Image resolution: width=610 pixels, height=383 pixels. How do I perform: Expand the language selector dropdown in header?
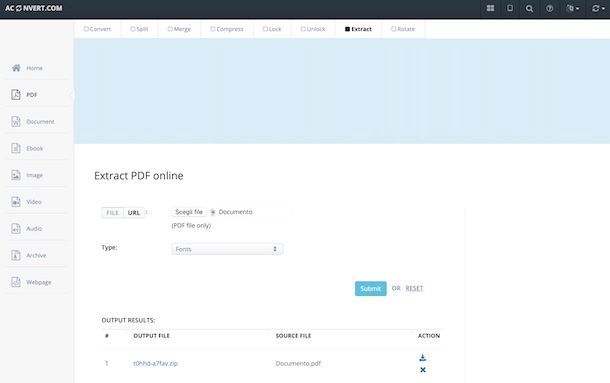(x=572, y=8)
